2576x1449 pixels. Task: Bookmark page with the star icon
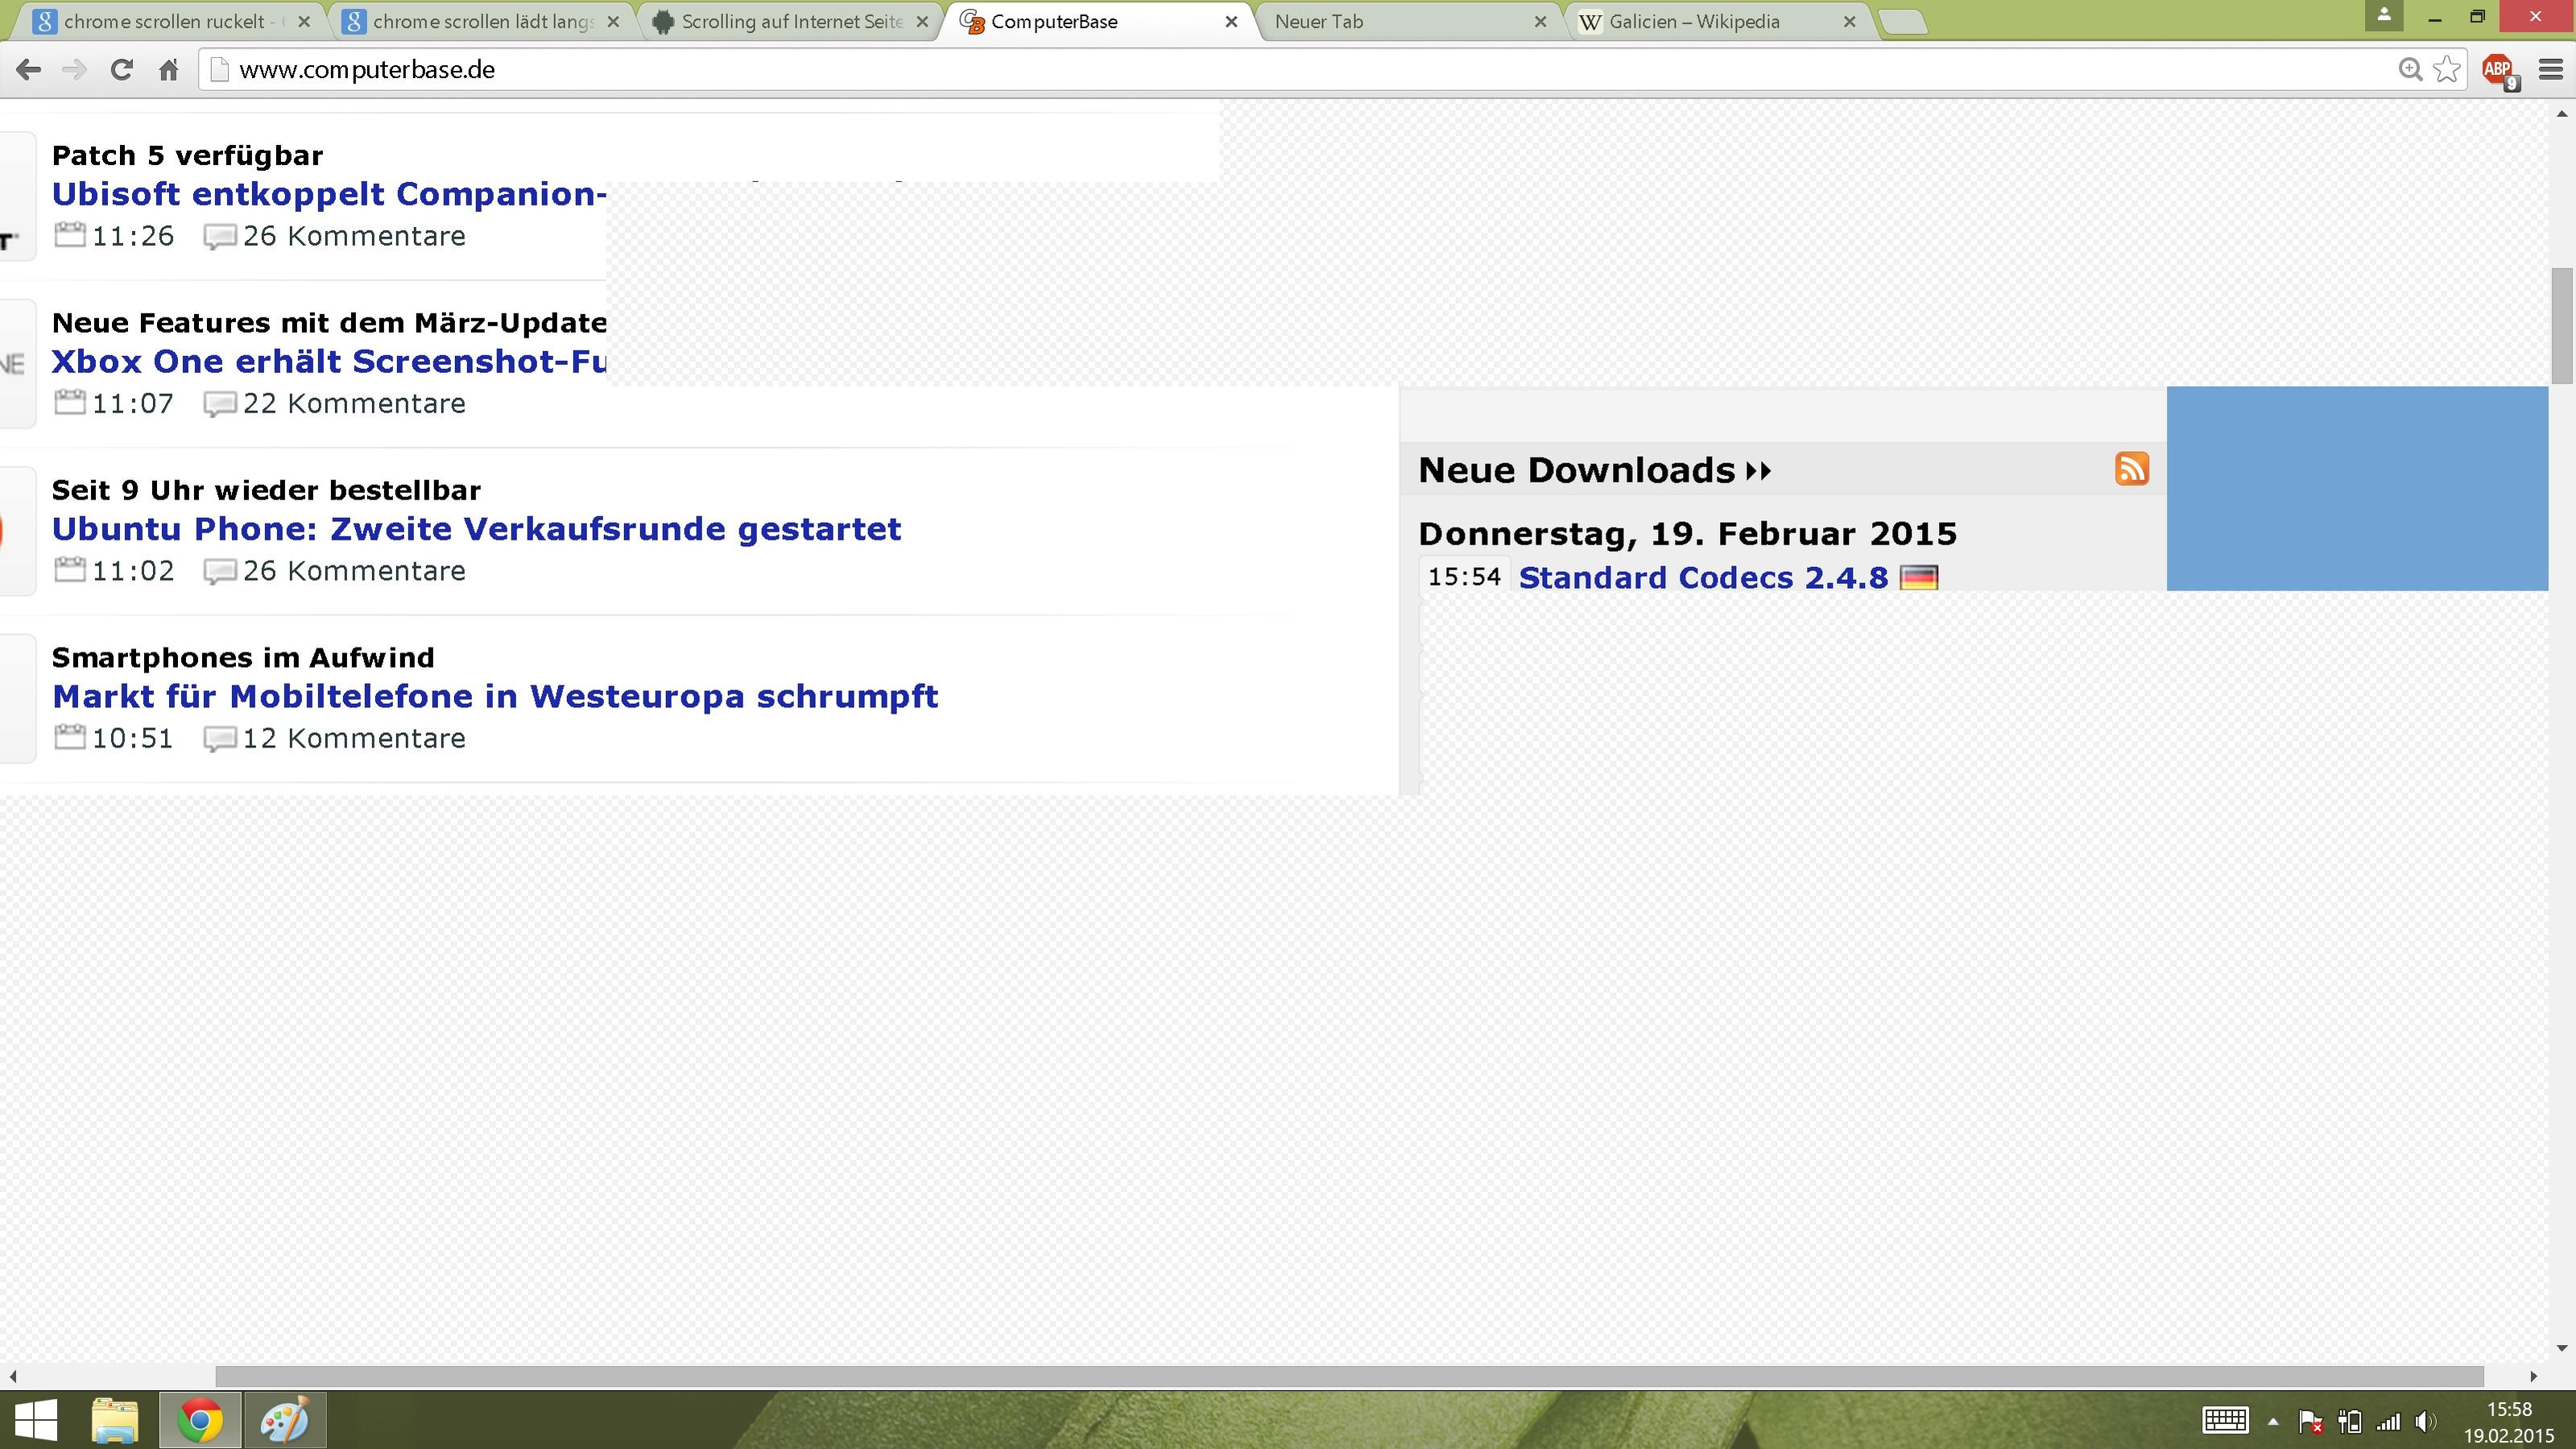(x=2446, y=69)
